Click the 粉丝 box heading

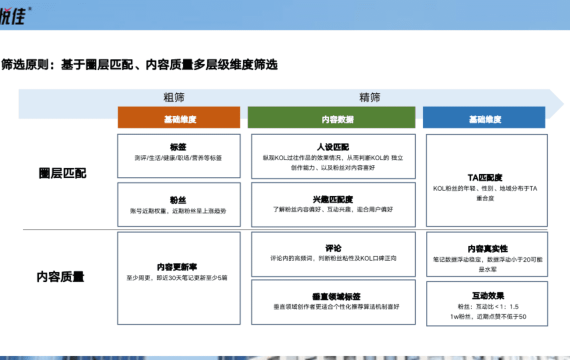pos(178,200)
